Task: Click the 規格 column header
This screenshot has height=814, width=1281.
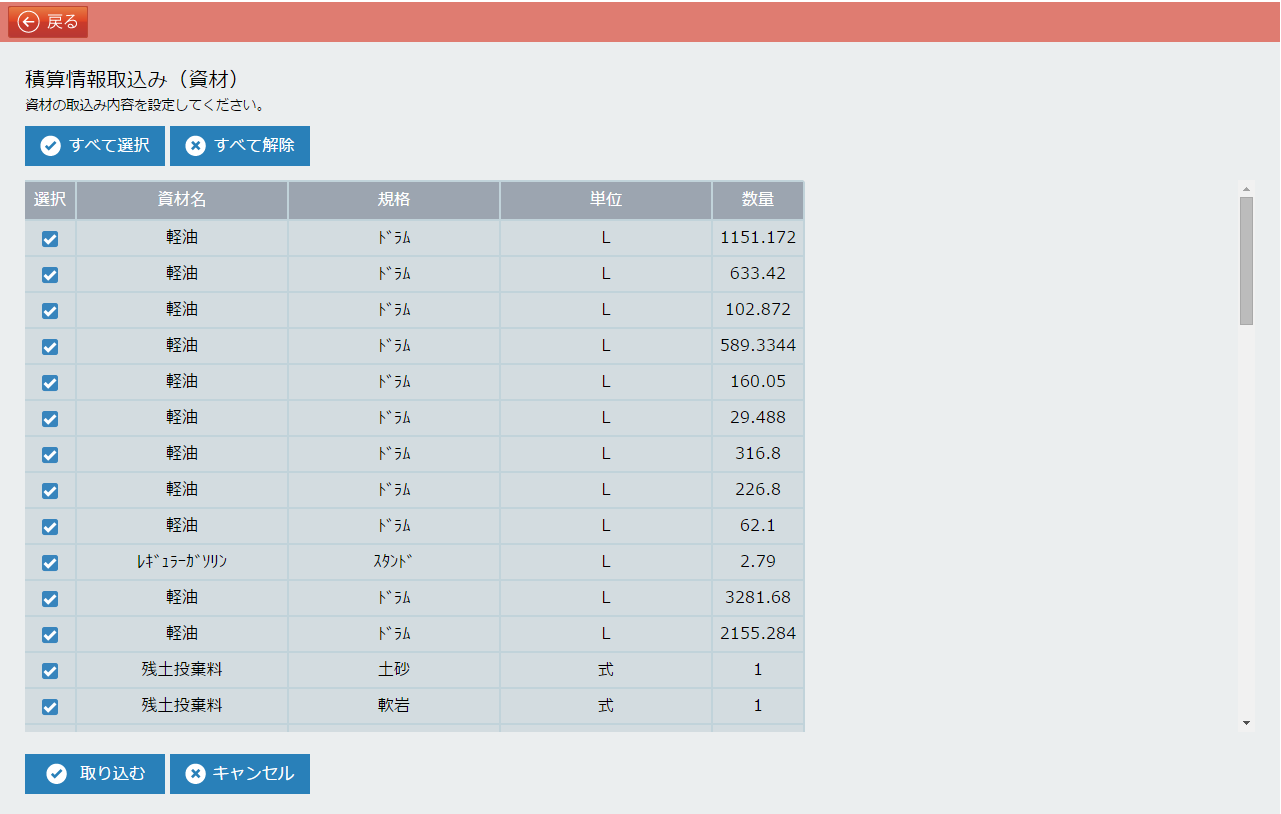Action: (x=394, y=200)
